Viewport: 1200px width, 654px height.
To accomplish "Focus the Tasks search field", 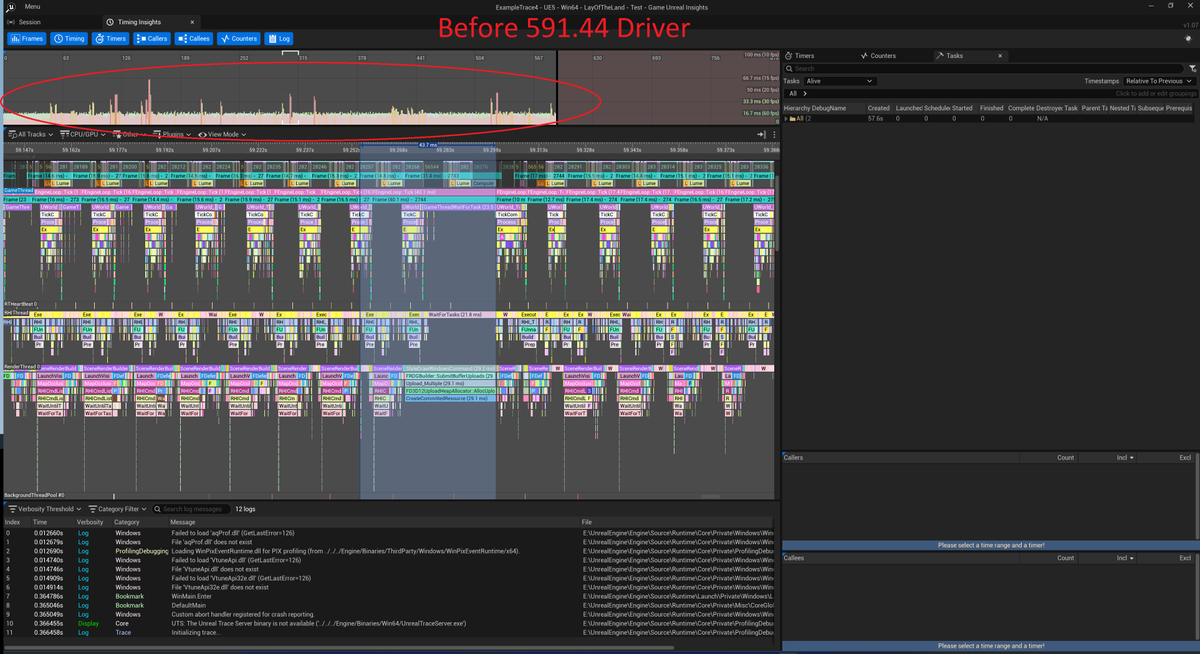I will click(x=983, y=69).
